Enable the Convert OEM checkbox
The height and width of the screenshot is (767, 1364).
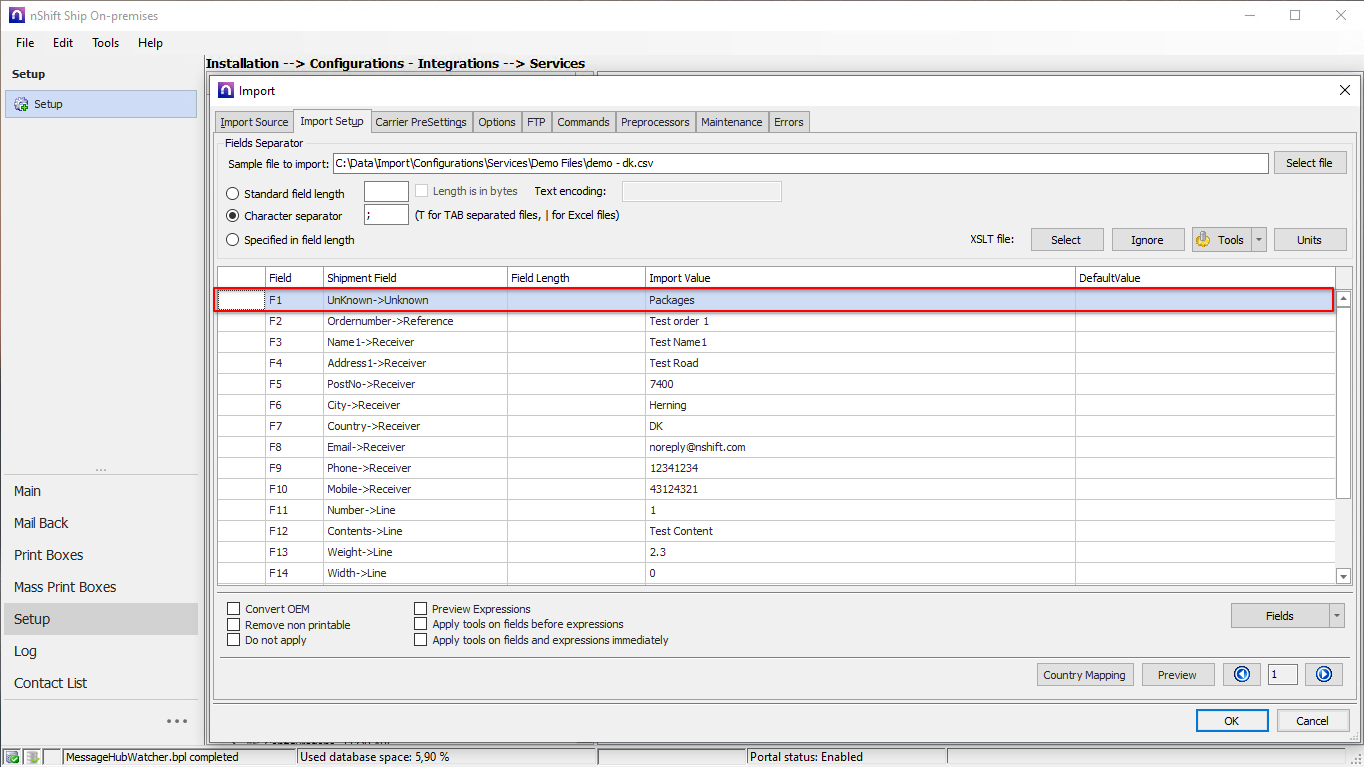234,609
